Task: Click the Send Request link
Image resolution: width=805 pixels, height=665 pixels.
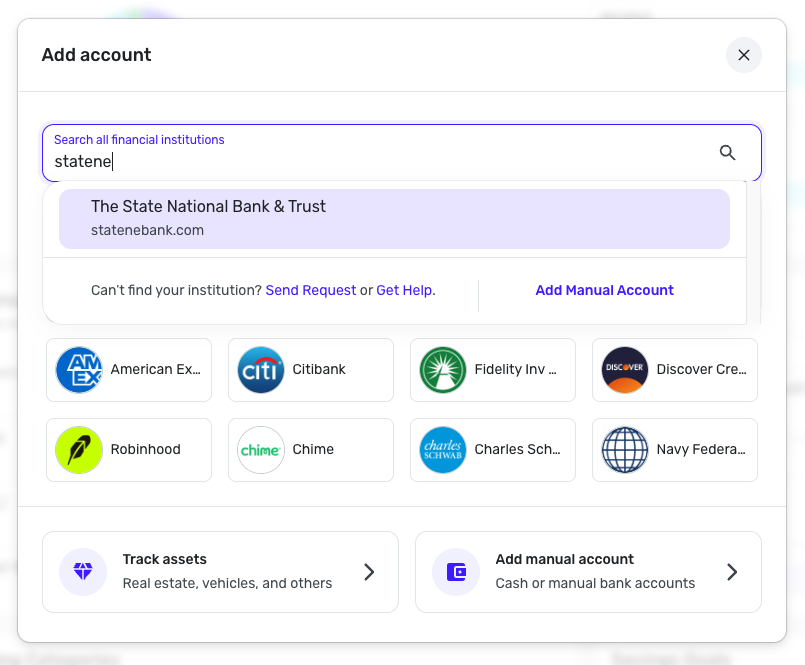Action: coord(310,290)
